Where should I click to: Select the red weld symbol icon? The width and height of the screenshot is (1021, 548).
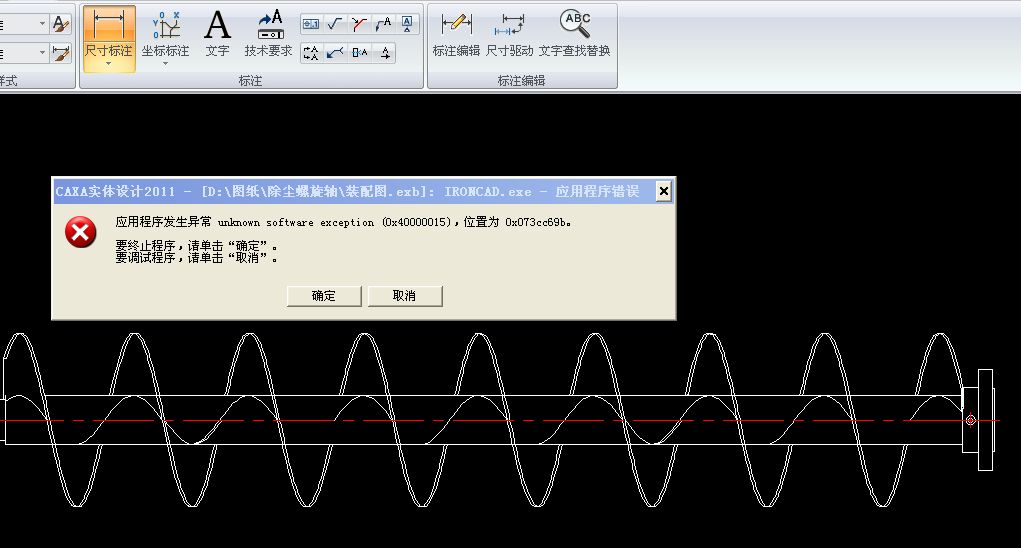(359, 23)
